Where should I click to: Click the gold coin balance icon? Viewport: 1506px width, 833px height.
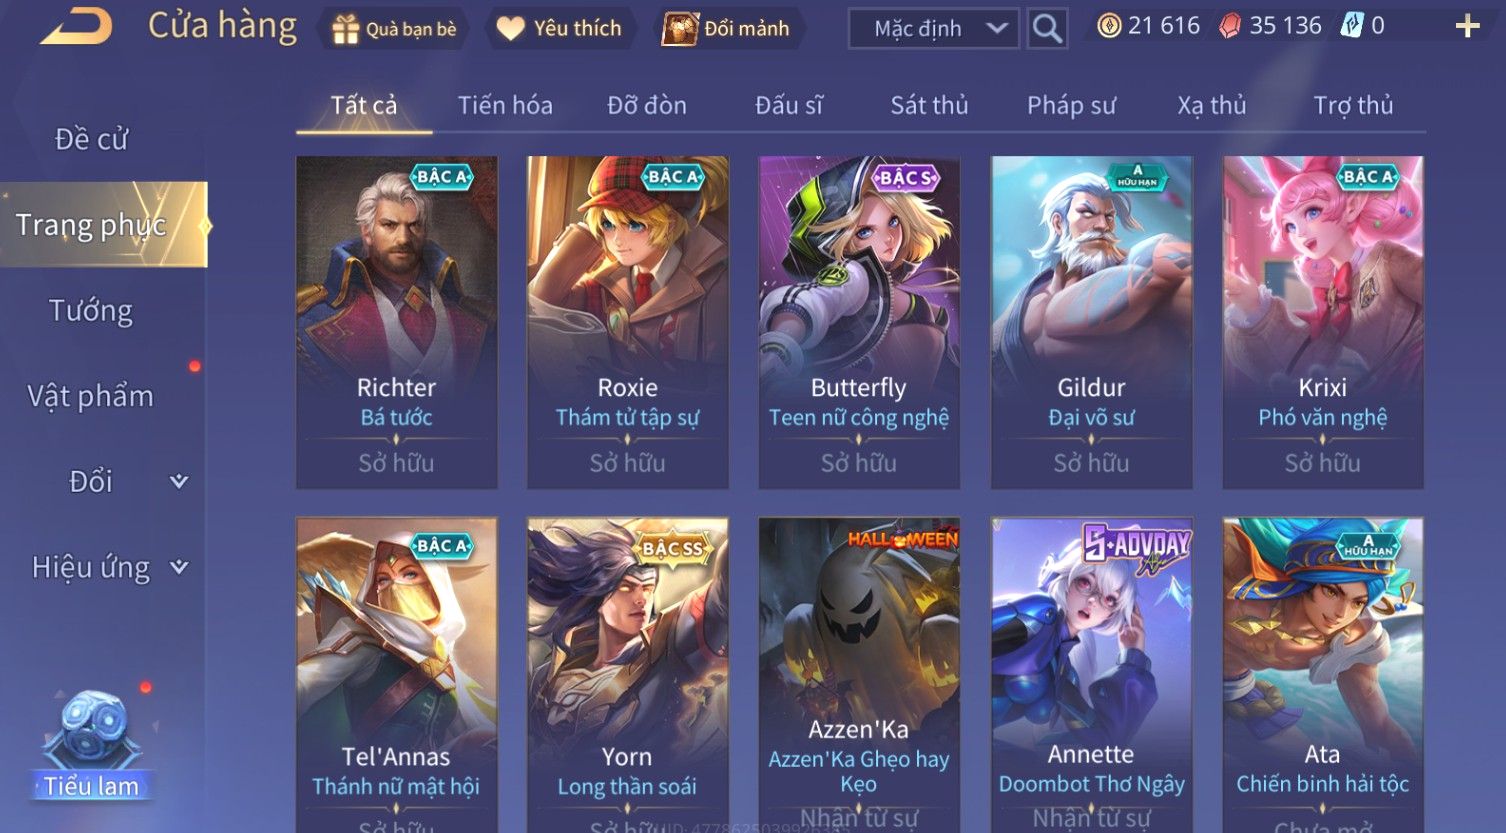[x=1108, y=26]
